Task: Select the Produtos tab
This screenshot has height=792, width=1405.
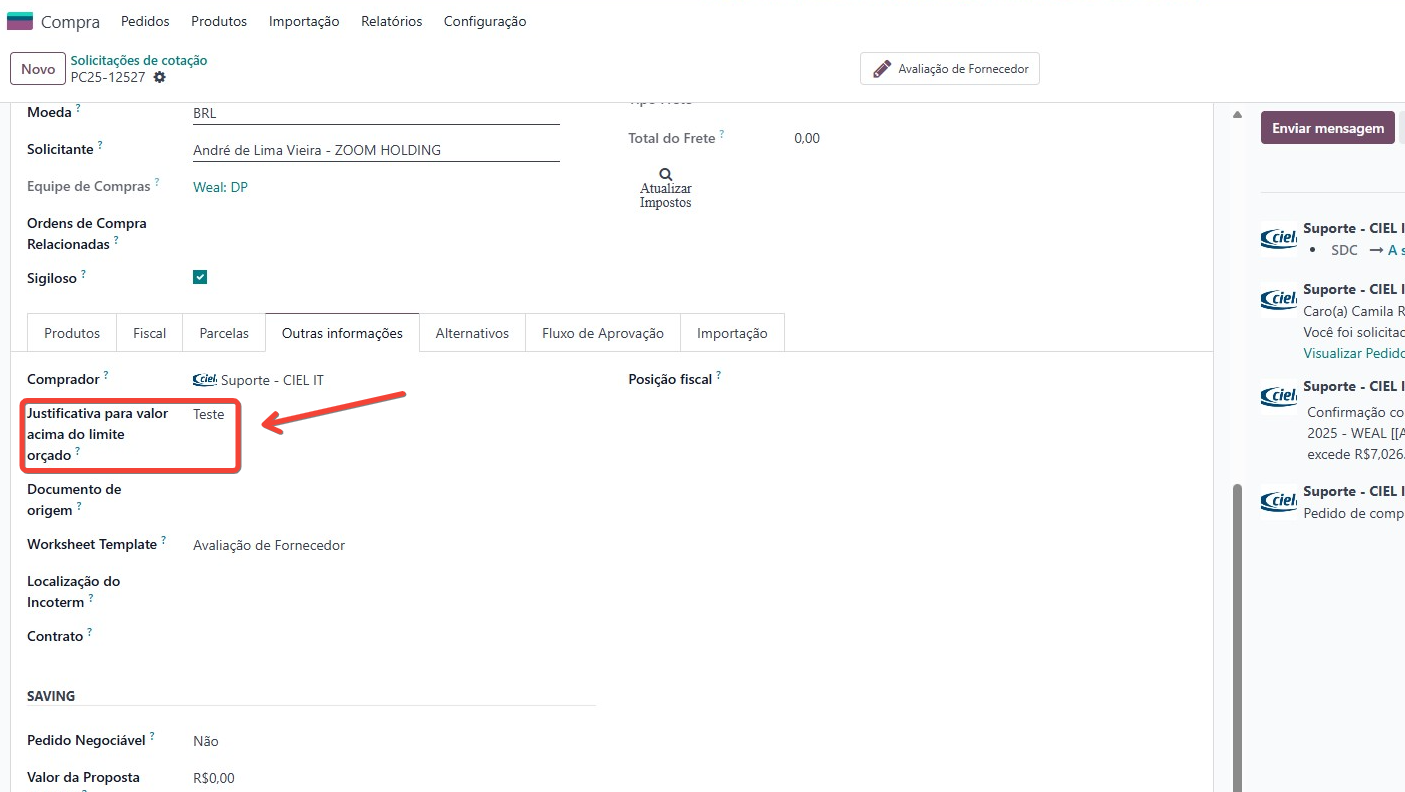Action: tap(72, 333)
